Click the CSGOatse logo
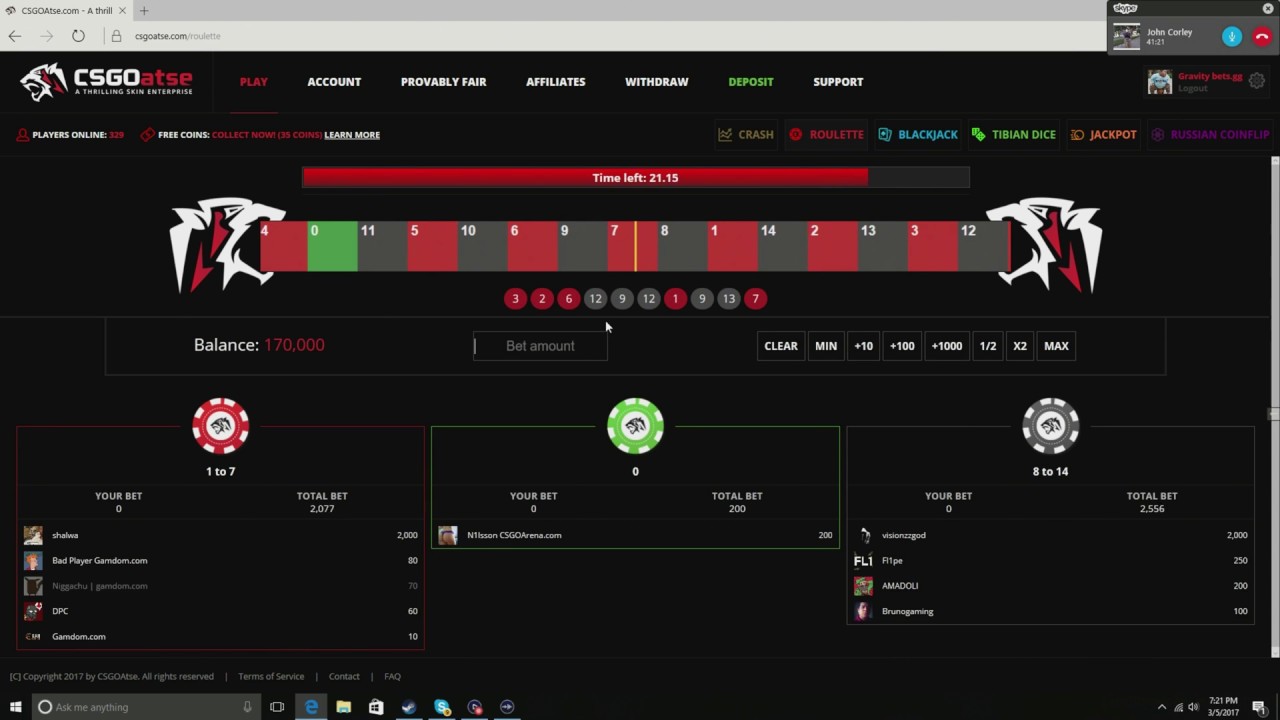This screenshot has width=1280, height=720. (x=106, y=82)
